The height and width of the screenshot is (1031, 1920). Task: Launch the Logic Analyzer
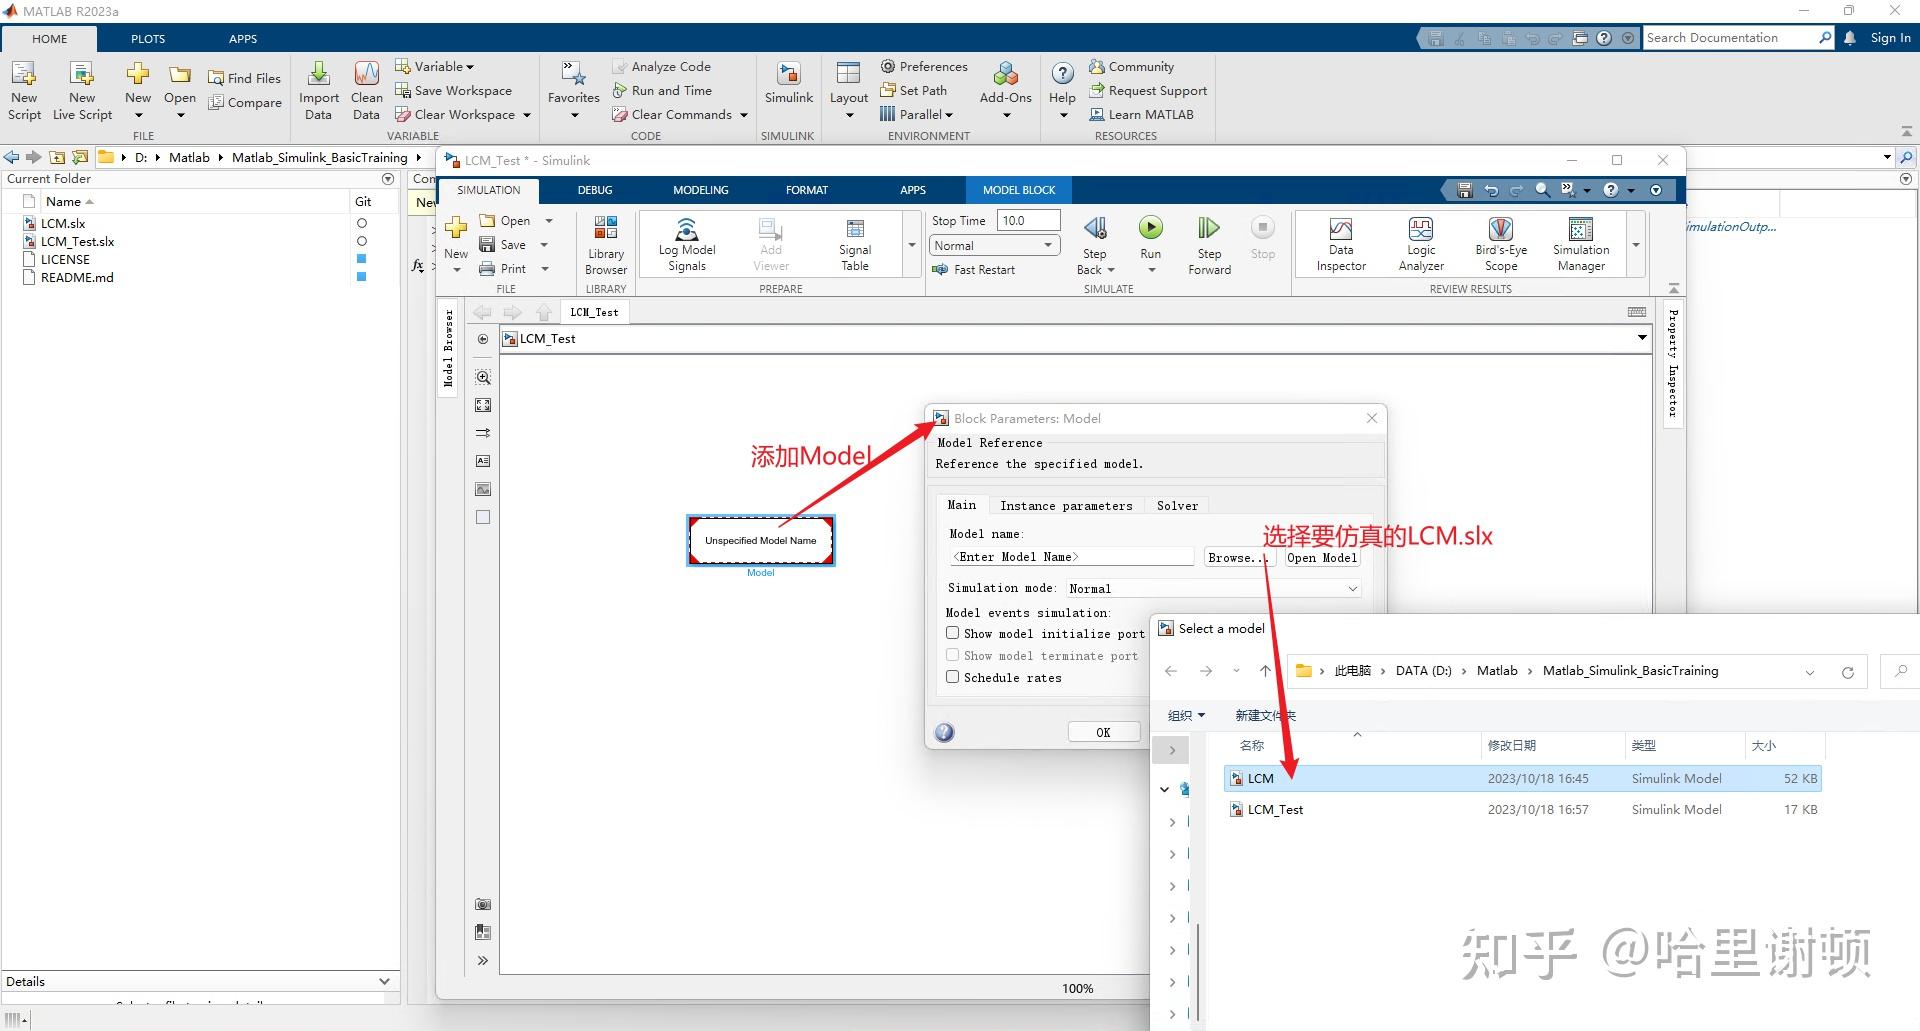pos(1421,243)
